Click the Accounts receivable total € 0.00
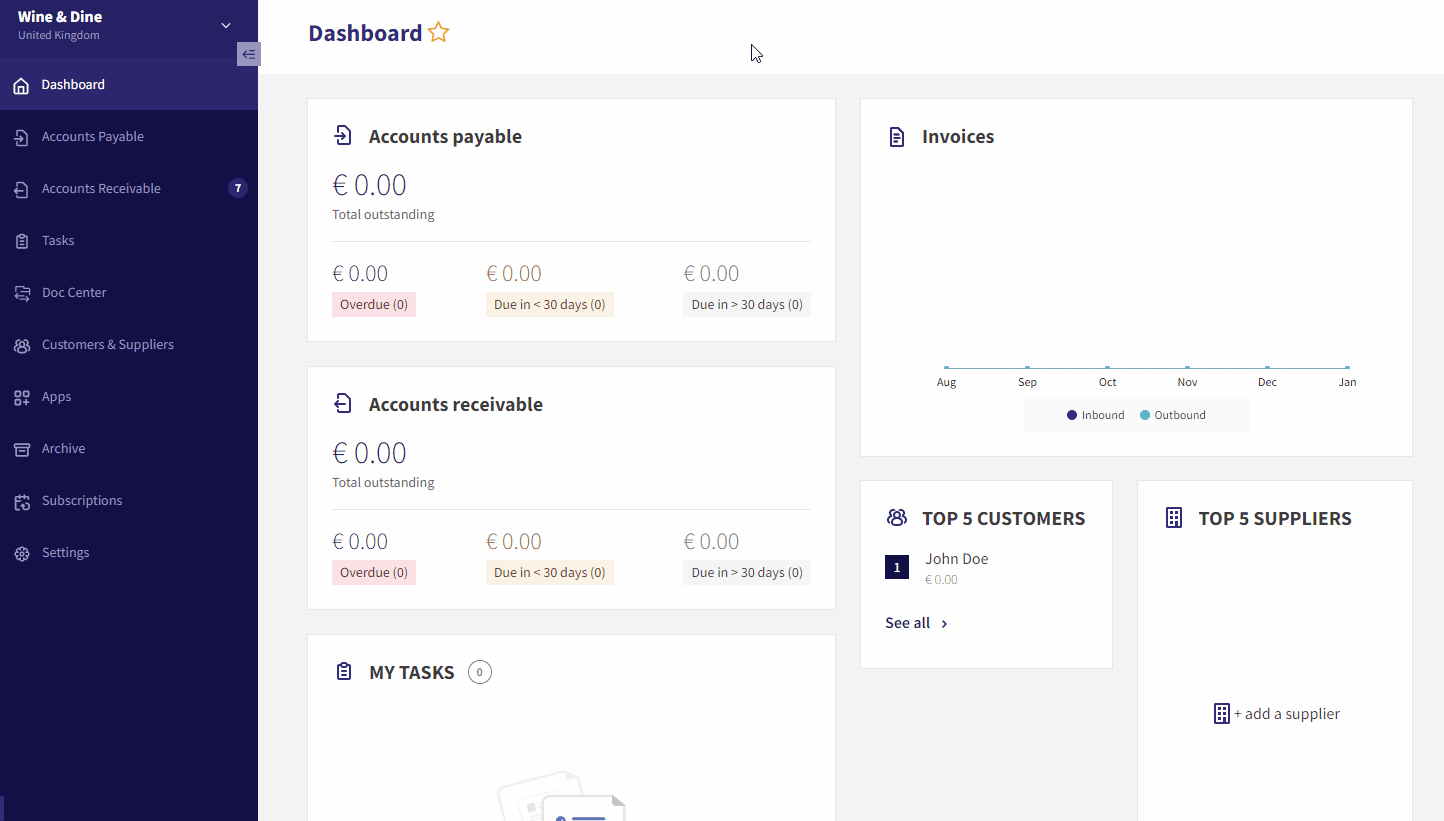Viewport: 1444px width, 821px height. pyautogui.click(x=369, y=453)
